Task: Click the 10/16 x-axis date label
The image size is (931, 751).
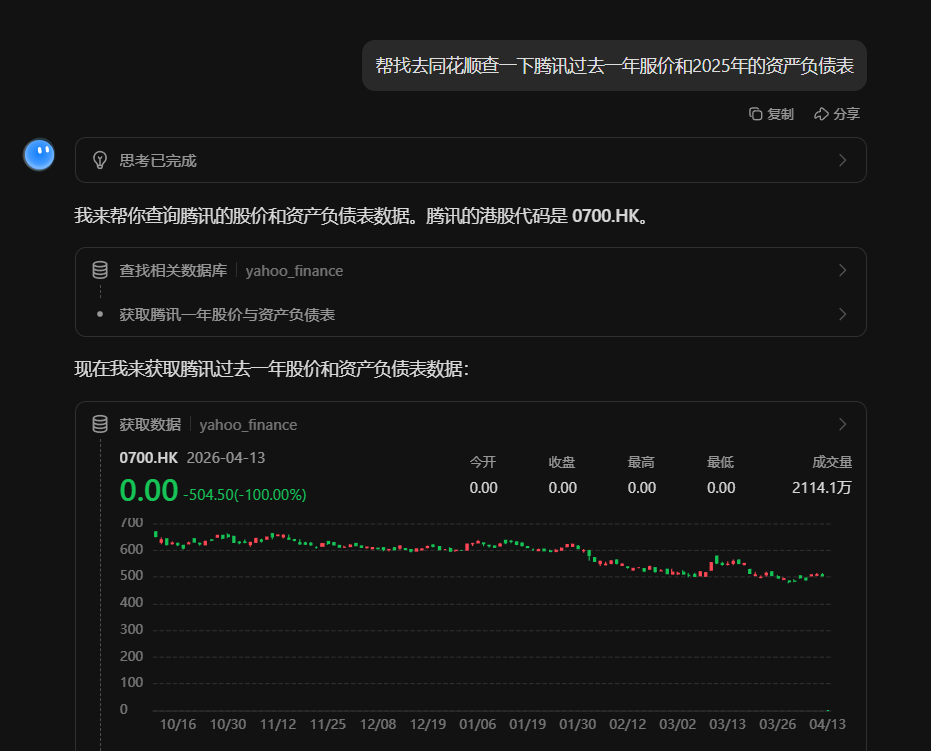Action: 178,724
